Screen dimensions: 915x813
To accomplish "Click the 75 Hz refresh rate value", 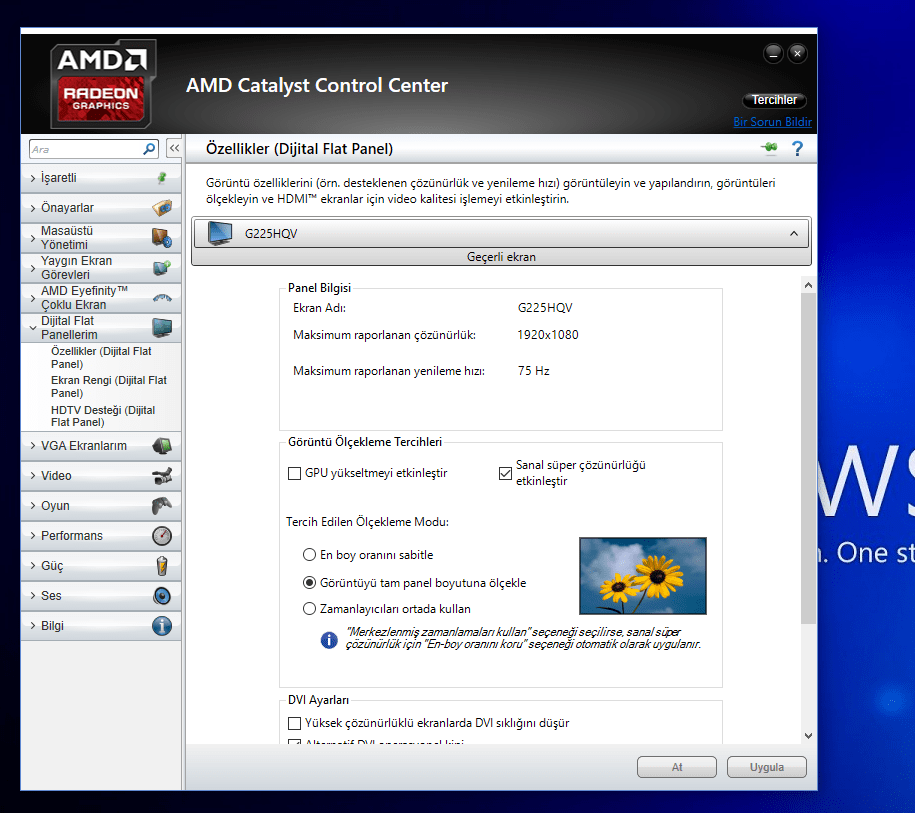I will click(533, 371).
